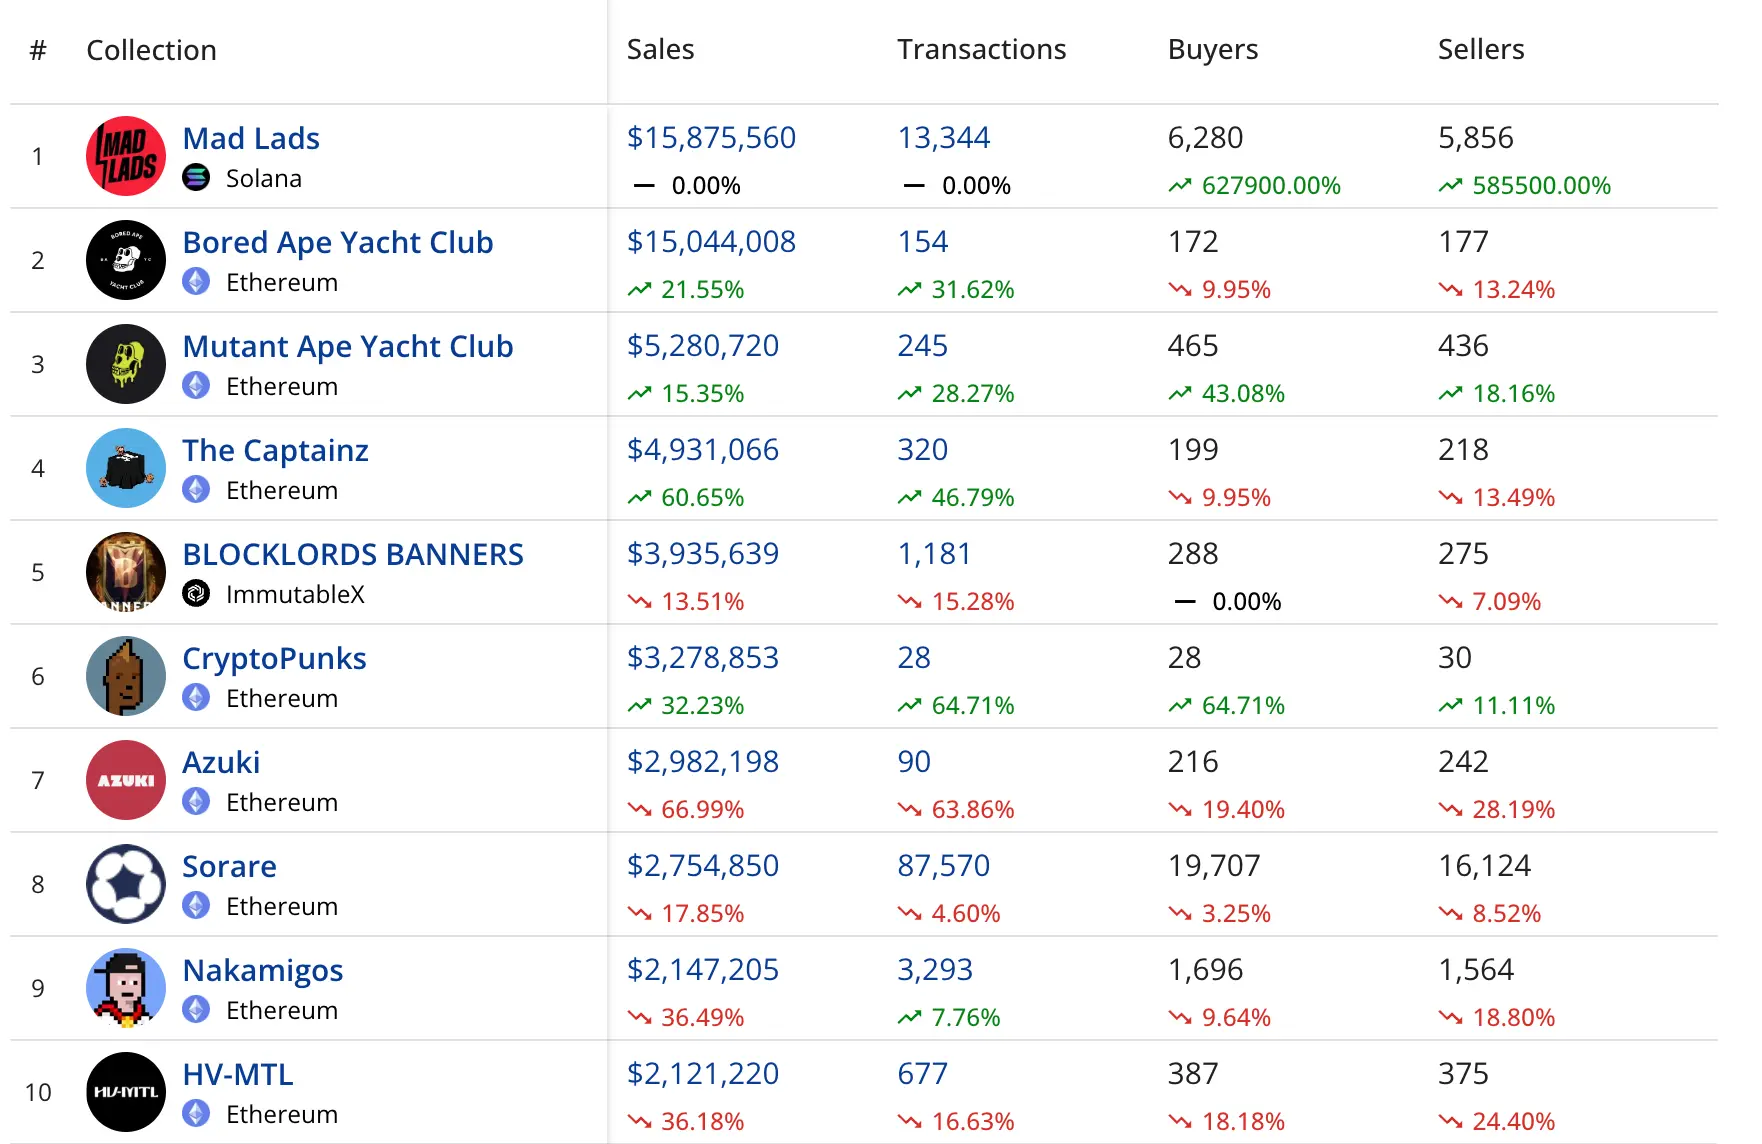
Task: Click the Ethereum icon under Azuki
Action: 196,802
